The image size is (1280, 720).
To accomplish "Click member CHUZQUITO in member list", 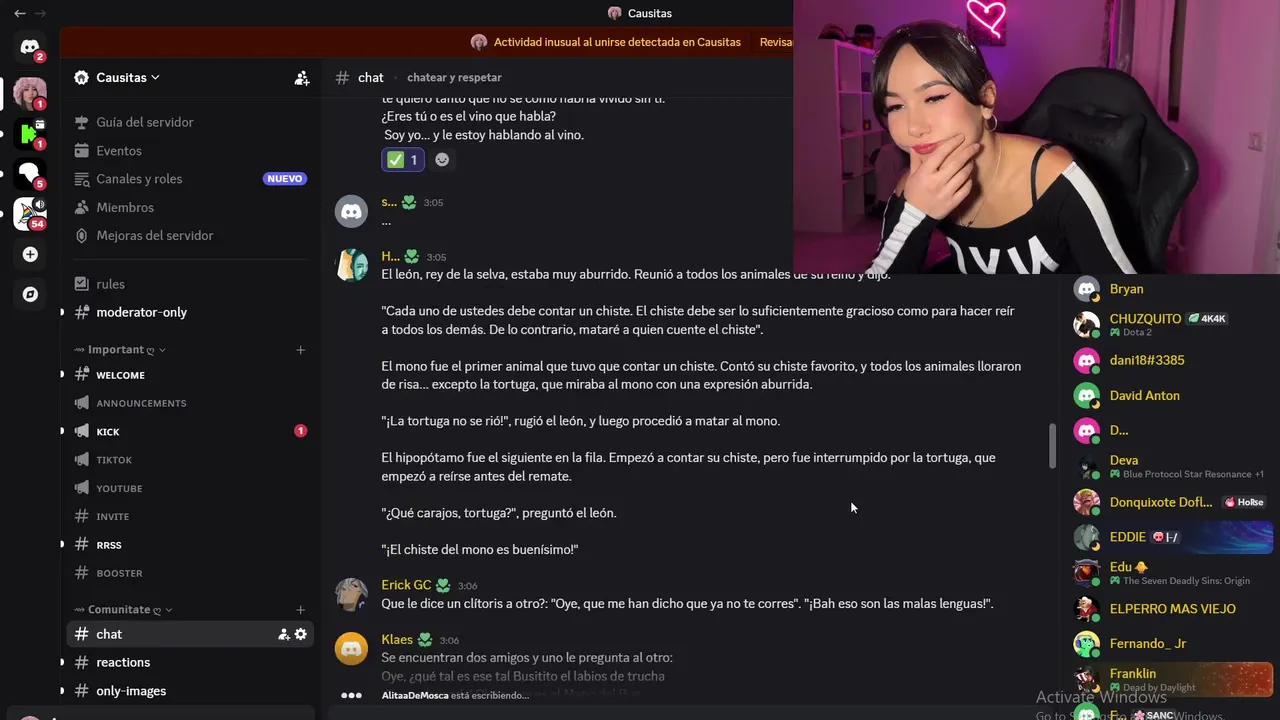I will click(x=1145, y=319).
